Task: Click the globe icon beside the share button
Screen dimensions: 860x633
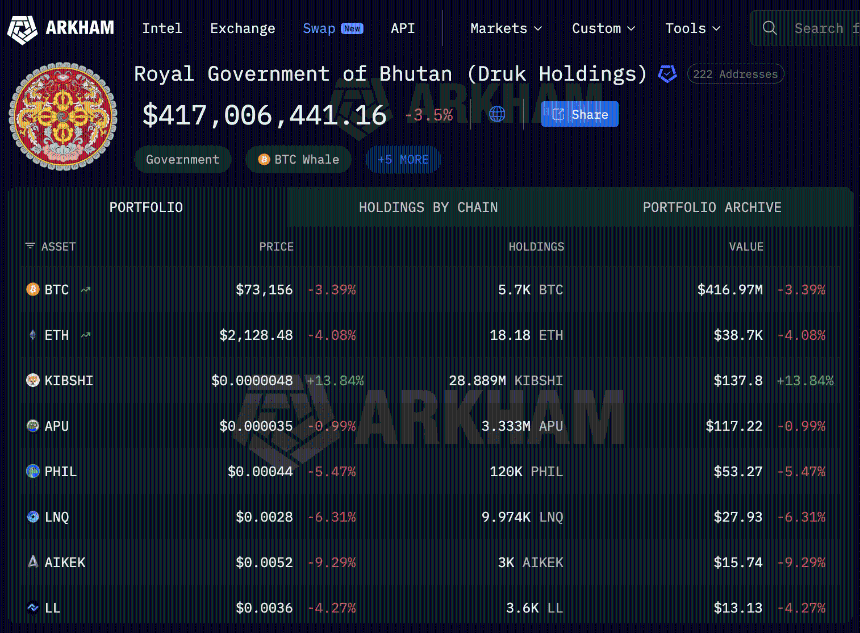Action: (497, 114)
